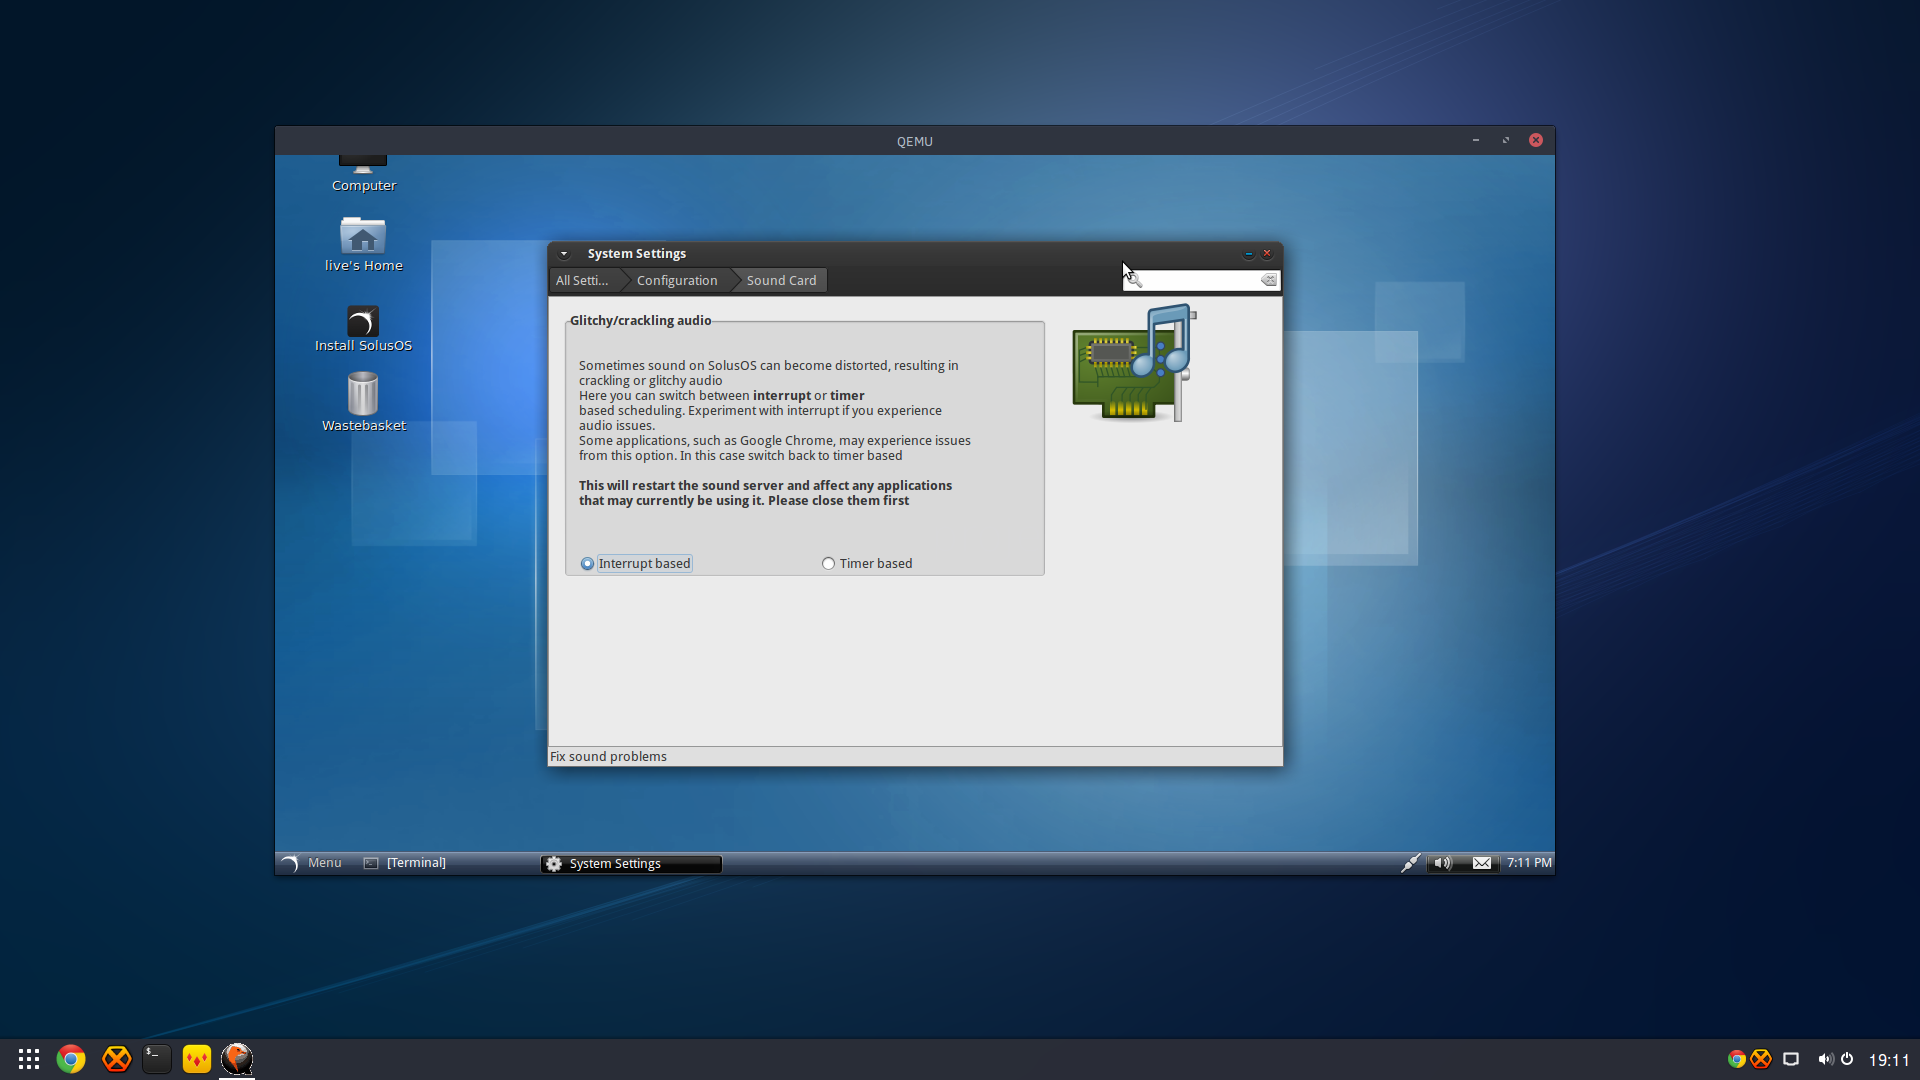Click the 'Glitchy/crackling audio' group heading

(640, 321)
